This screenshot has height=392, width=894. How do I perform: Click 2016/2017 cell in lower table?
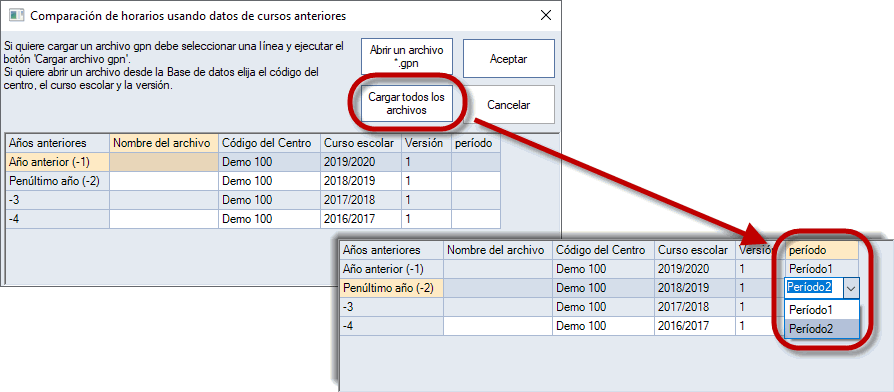coord(694,326)
